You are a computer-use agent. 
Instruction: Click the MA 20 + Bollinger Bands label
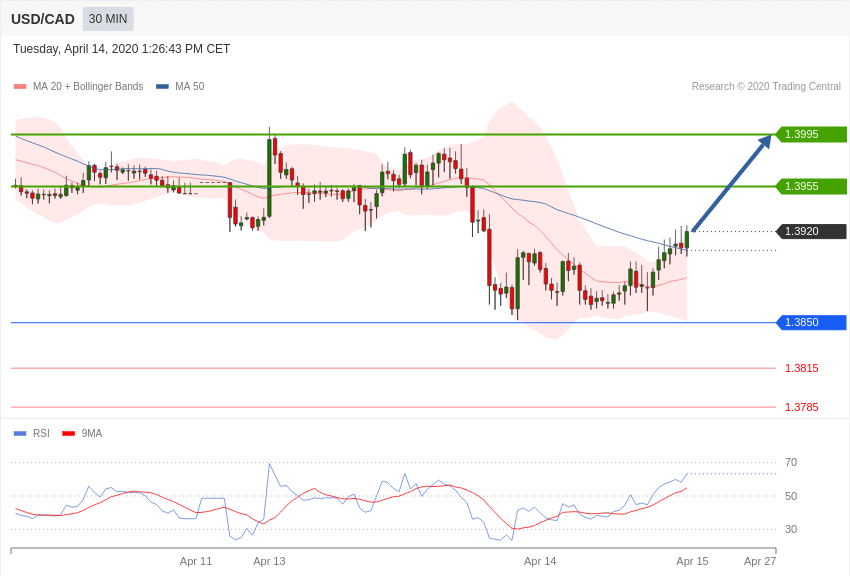coord(88,86)
